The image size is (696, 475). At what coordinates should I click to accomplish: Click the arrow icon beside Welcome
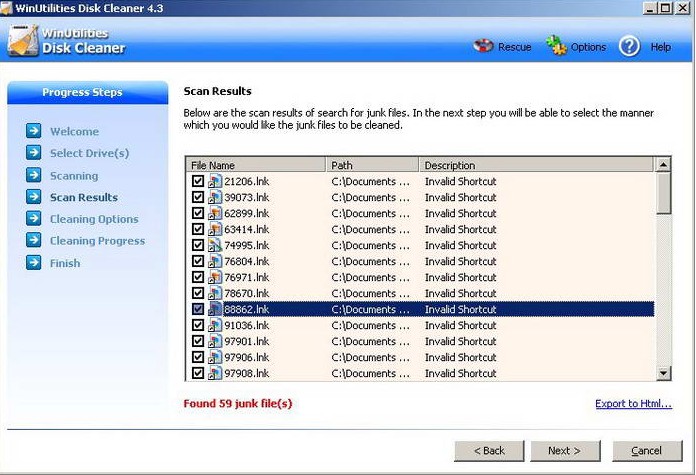33,131
